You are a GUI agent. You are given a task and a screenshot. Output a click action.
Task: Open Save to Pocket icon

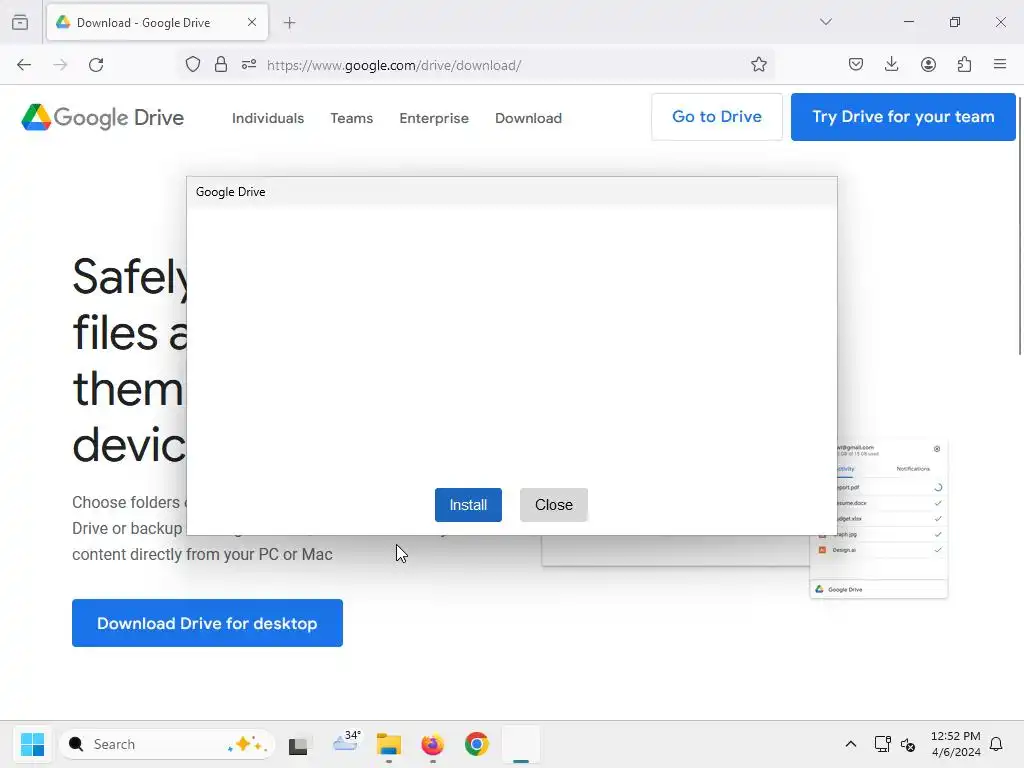point(856,65)
